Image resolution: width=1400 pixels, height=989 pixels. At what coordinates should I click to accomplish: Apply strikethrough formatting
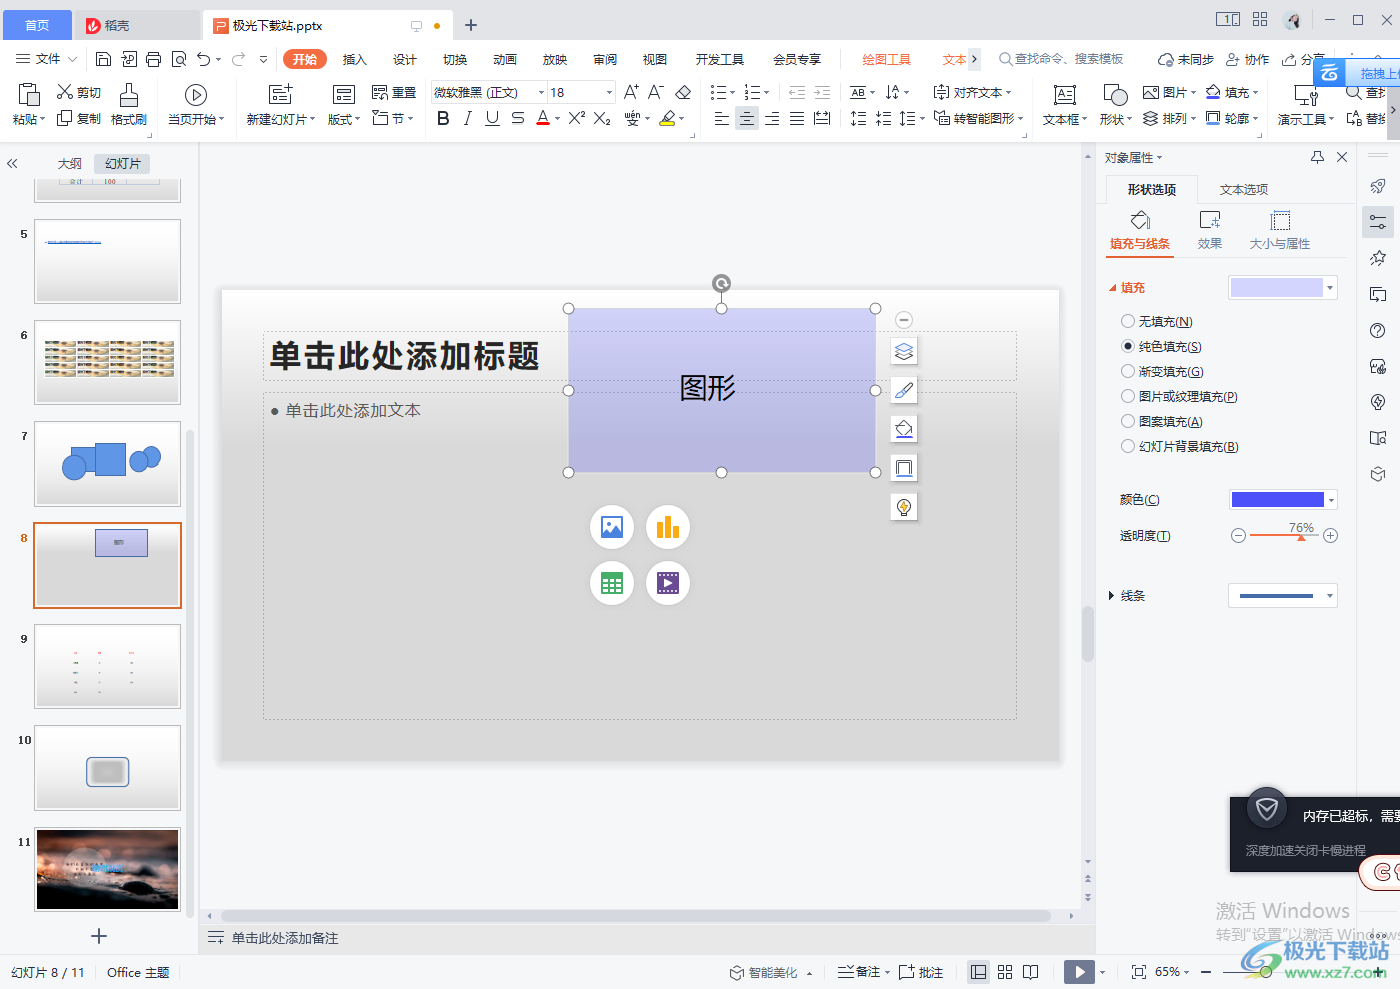517,118
